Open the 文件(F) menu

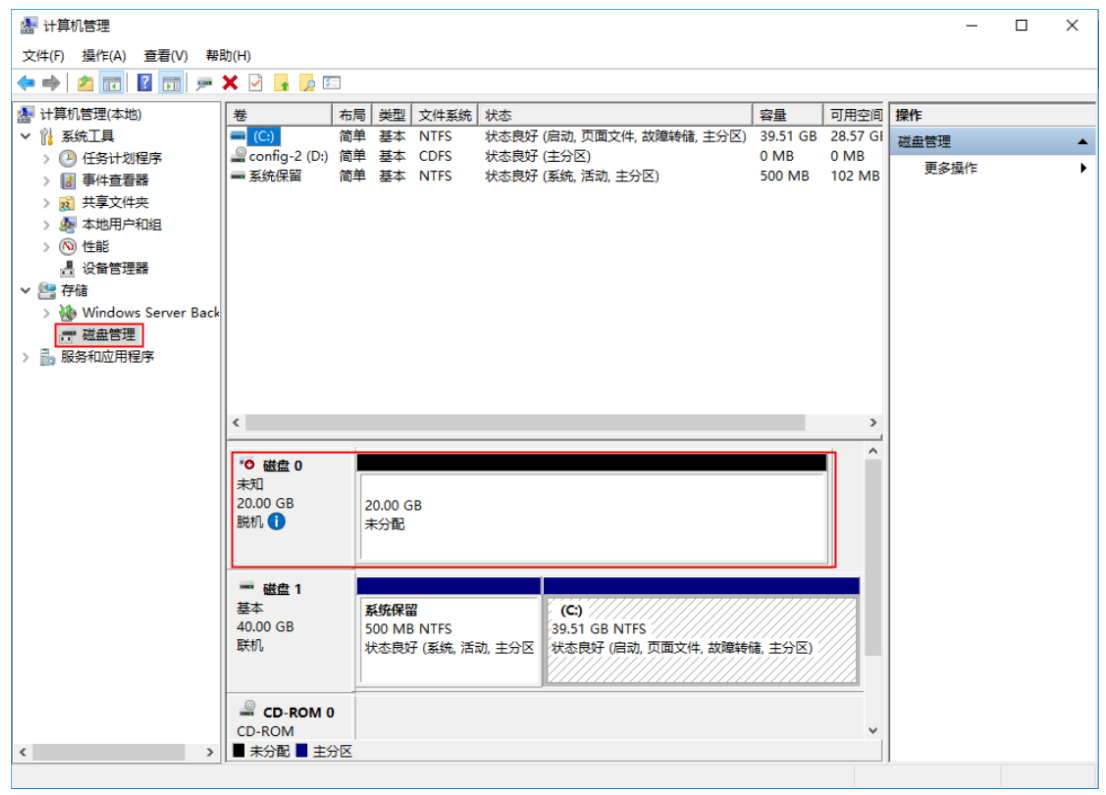(43, 56)
